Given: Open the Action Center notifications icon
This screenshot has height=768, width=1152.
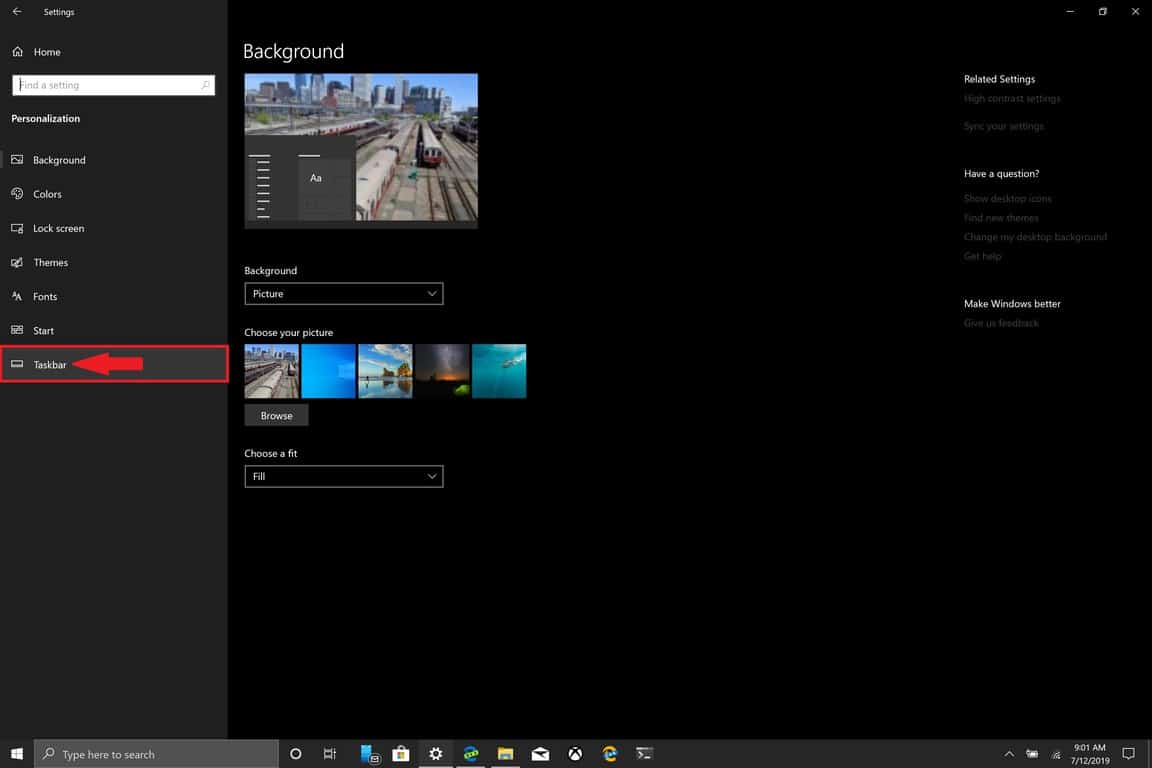Looking at the screenshot, I should coord(1128,754).
